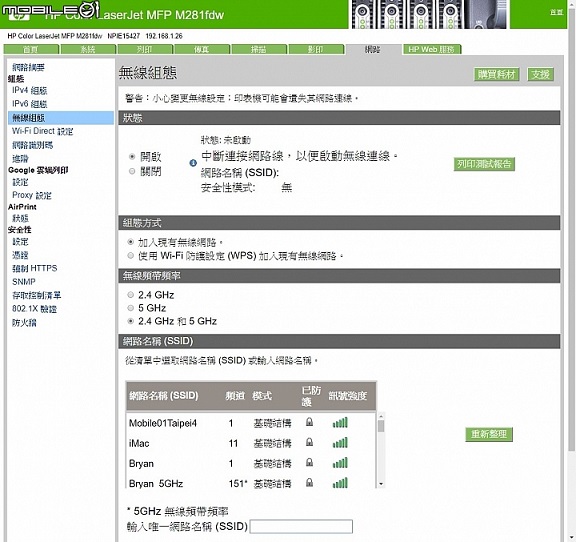The width and height of the screenshot is (576, 542).
Task: Select the 2.4 GHz 和 5 GHz option
Action: click(130, 321)
